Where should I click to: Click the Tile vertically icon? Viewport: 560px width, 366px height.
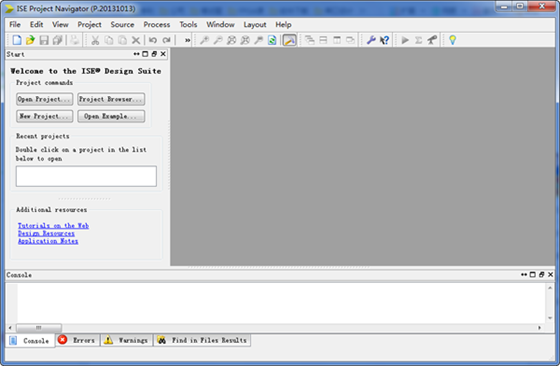click(337, 40)
